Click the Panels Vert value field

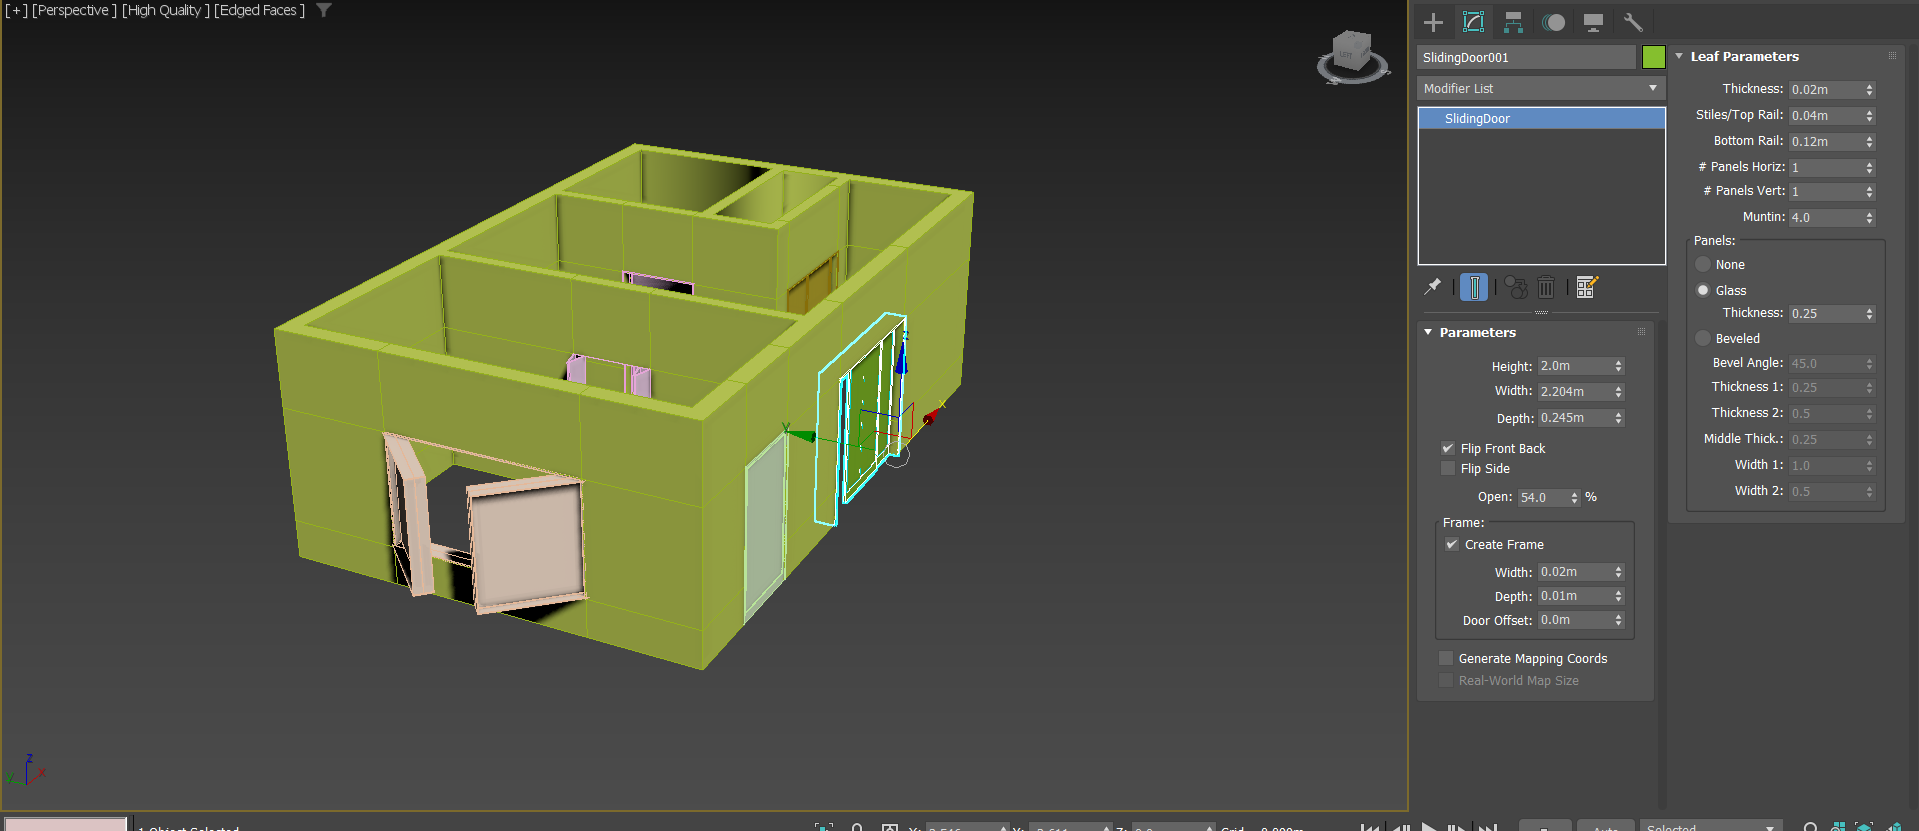click(x=1826, y=191)
